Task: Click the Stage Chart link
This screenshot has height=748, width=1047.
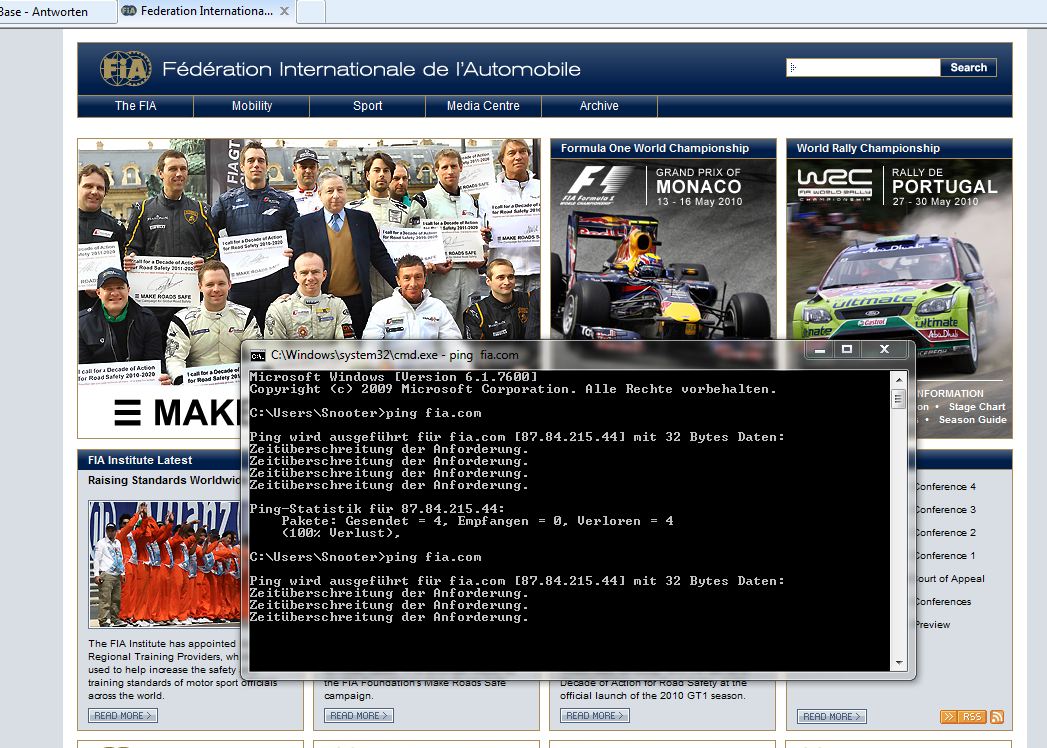Action: (976, 407)
